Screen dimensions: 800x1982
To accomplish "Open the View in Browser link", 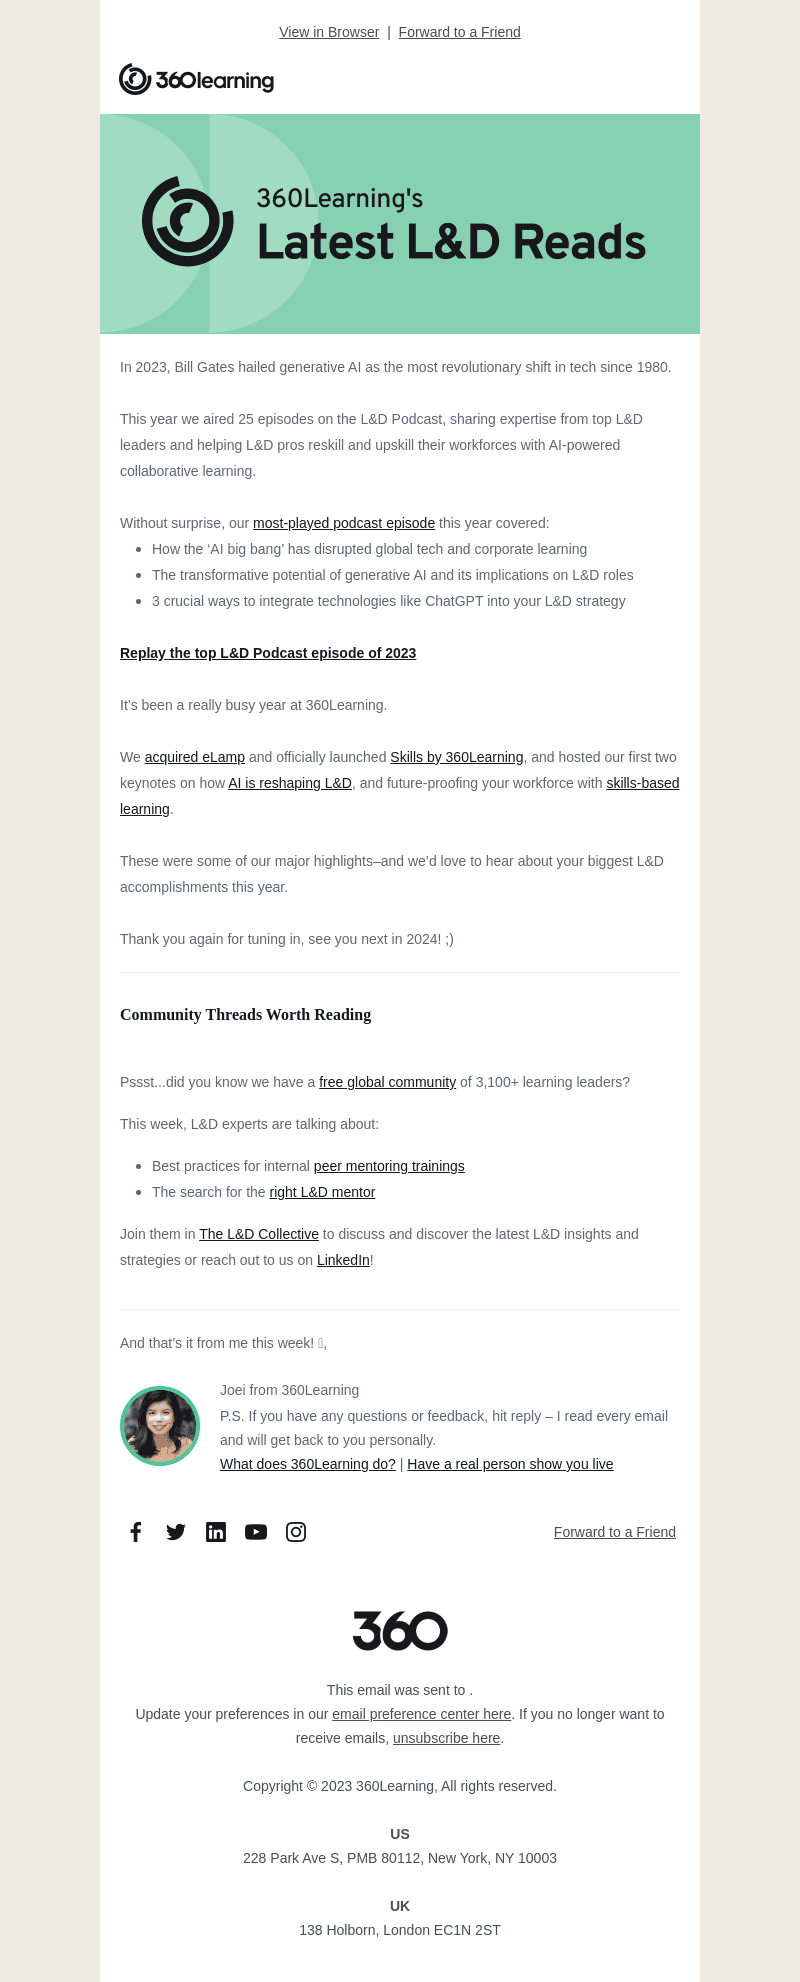I will [x=329, y=32].
